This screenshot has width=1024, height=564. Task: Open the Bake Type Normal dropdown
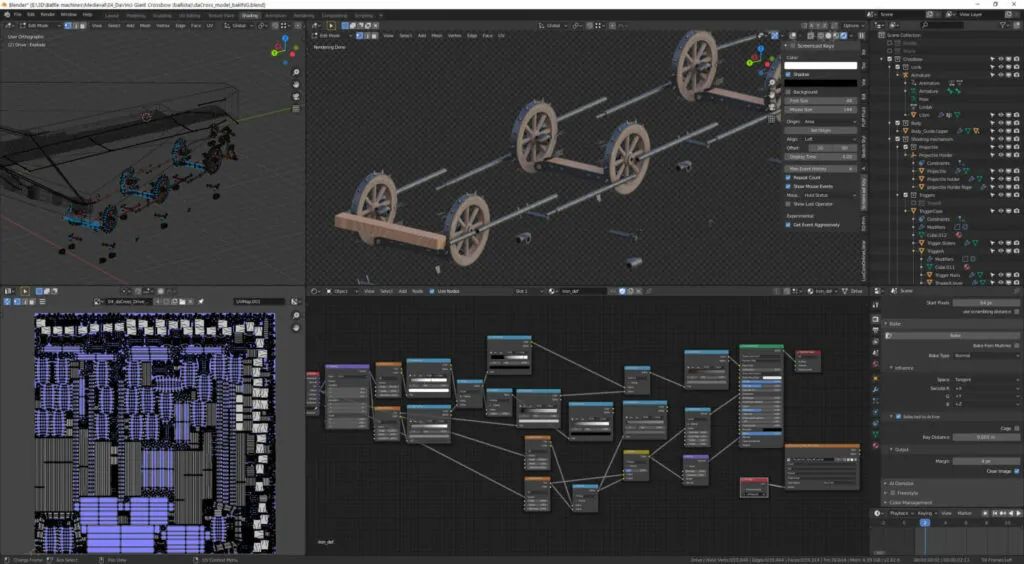point(986,356)
